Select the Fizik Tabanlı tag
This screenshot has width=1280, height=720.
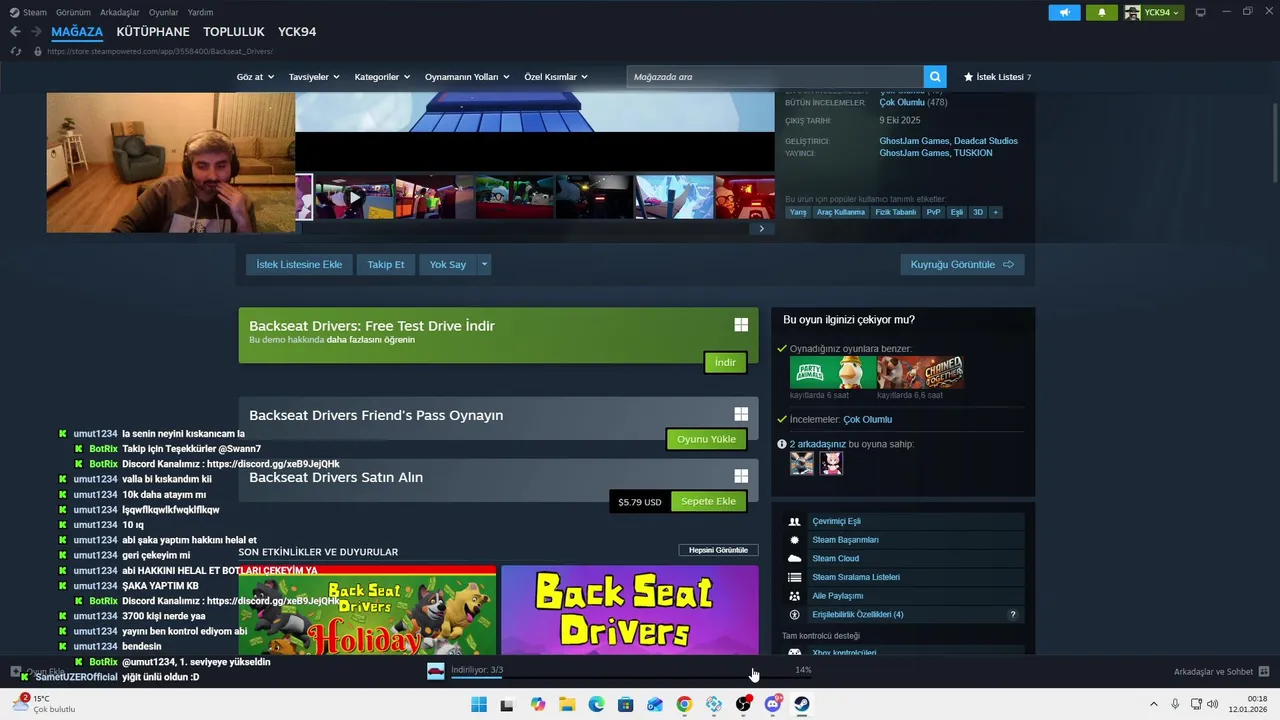point(895,212)
